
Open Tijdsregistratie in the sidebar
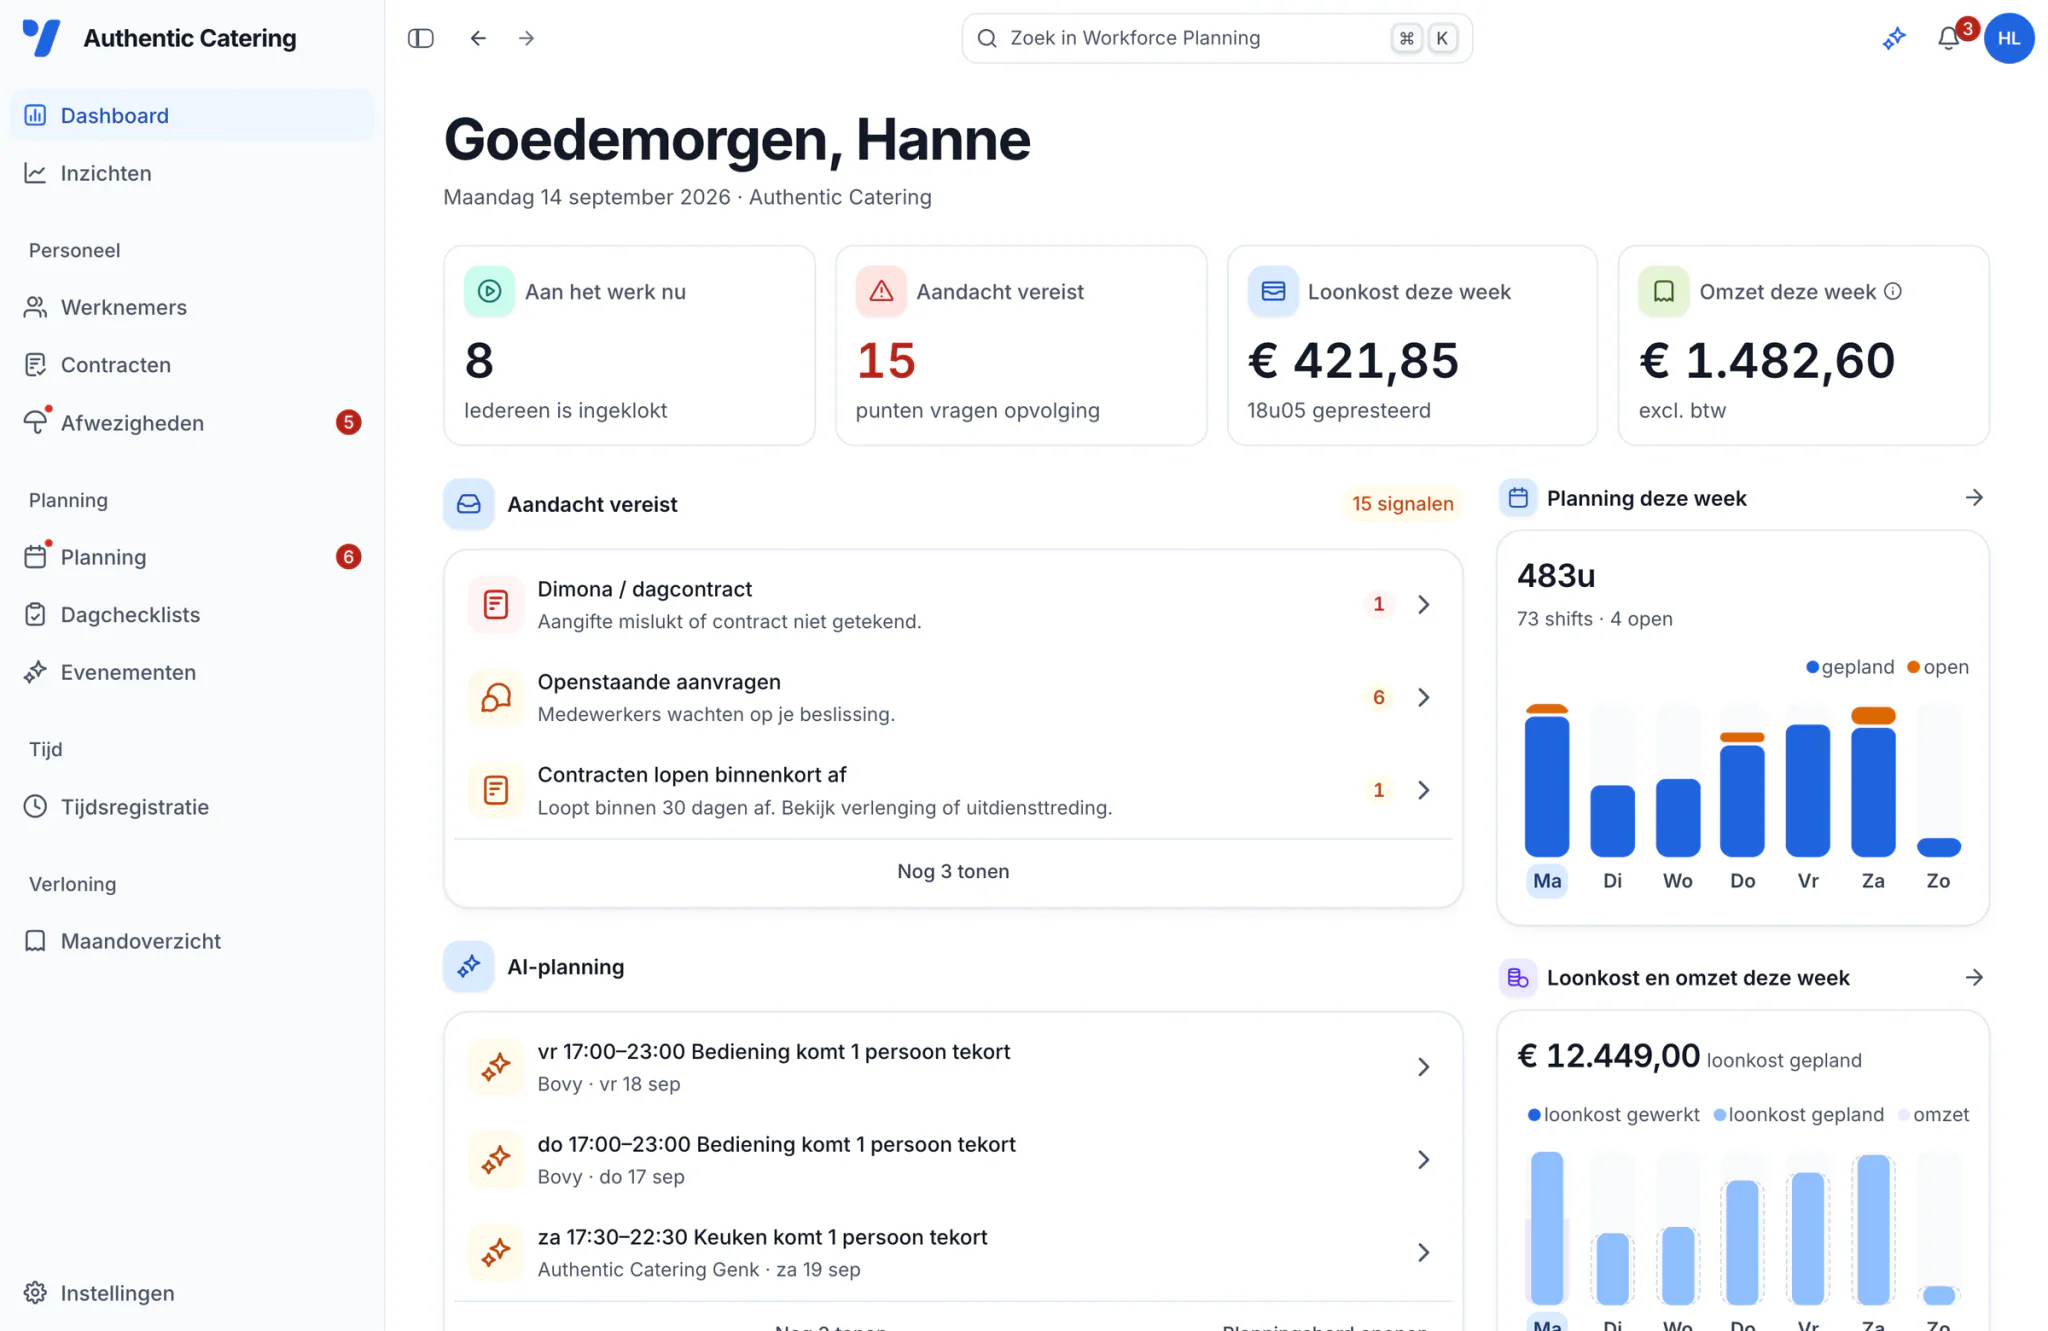click(x=192, y=807)
